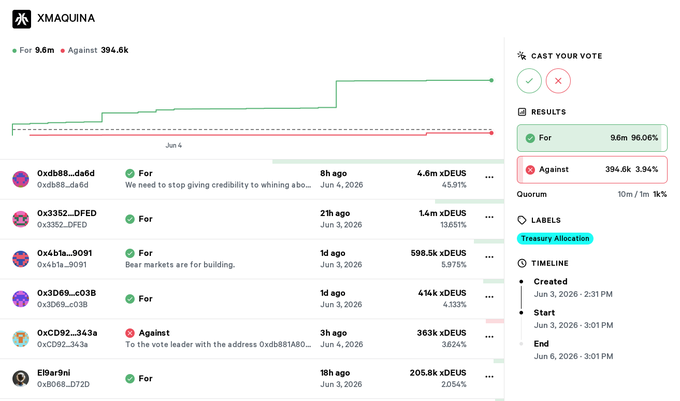This screenshot has height=401, width=680.
Task: Open voter name 0x4b1a...9091
Action: (65, 253)
